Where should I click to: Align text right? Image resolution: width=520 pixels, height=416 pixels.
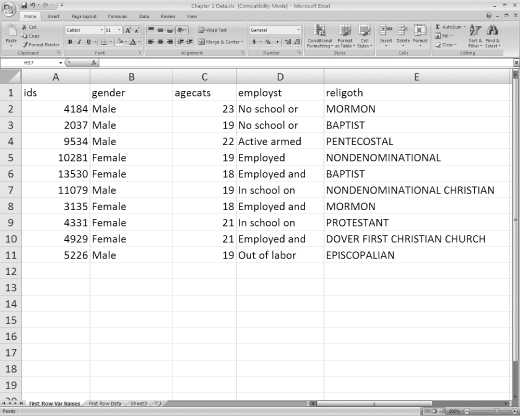[x=170, y=42]
